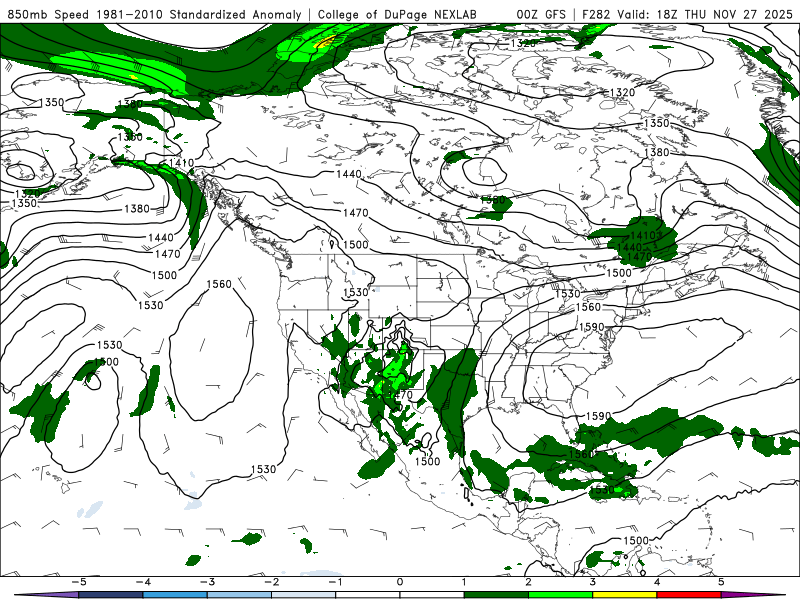800x600 pixels.
Task: Click the colorbar label '2'
Action: tap(529, 582)
